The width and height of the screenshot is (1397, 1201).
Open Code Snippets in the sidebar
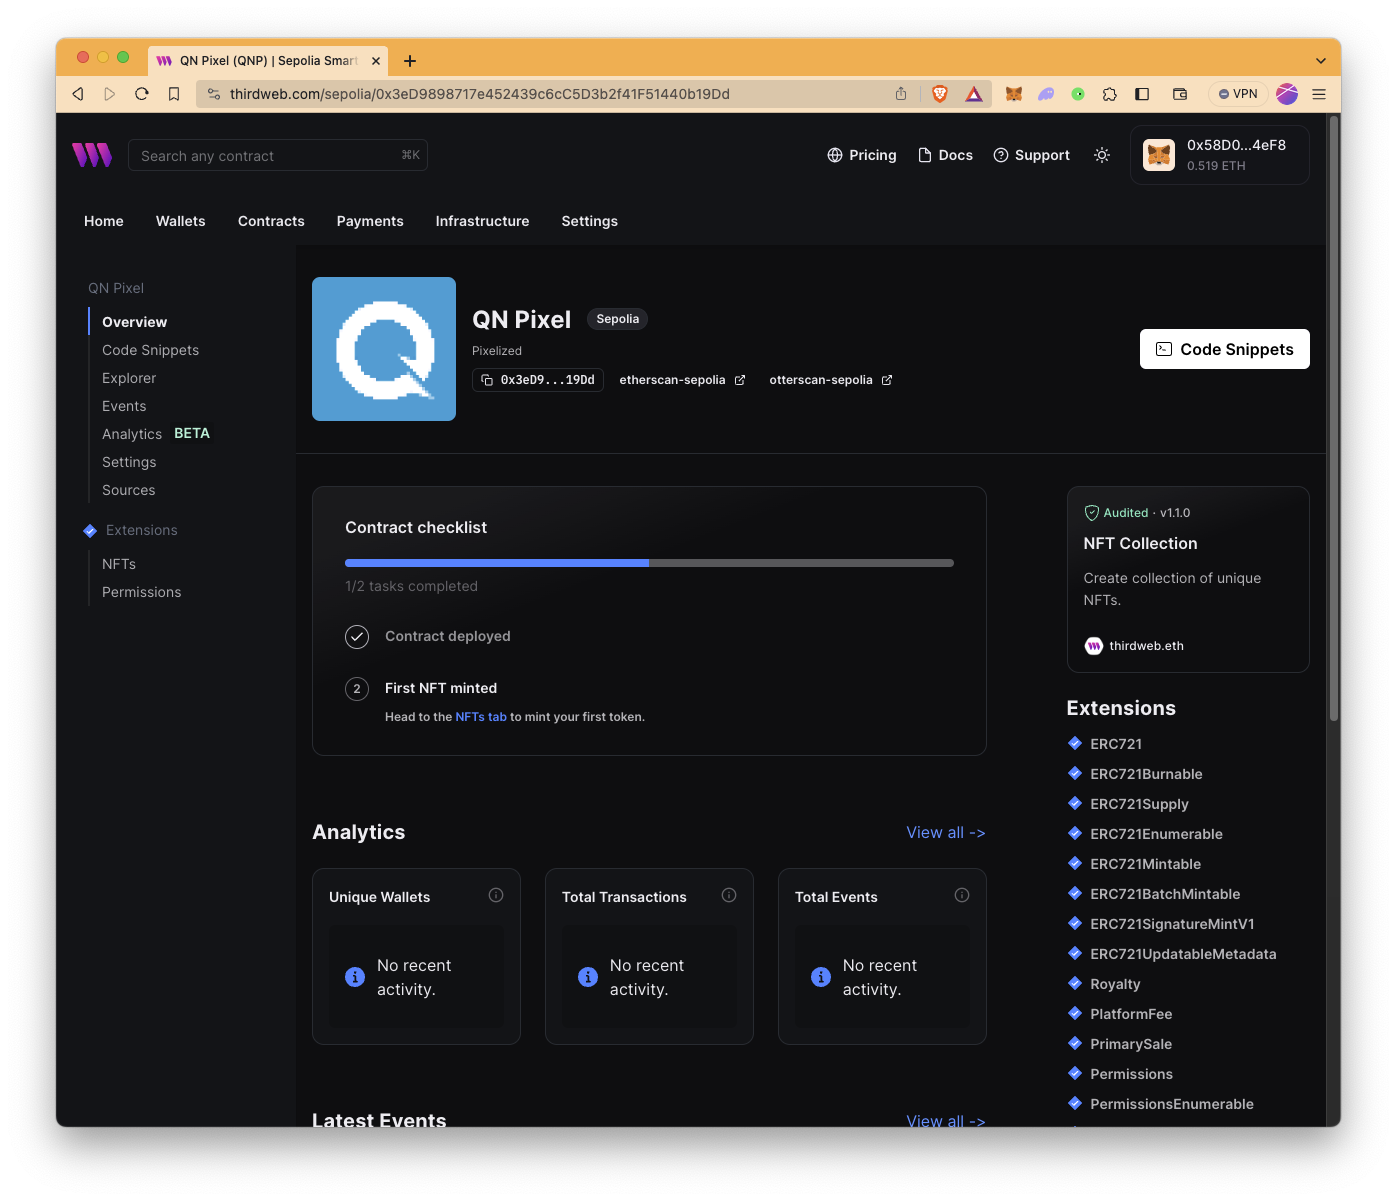[x=150, y=350]
